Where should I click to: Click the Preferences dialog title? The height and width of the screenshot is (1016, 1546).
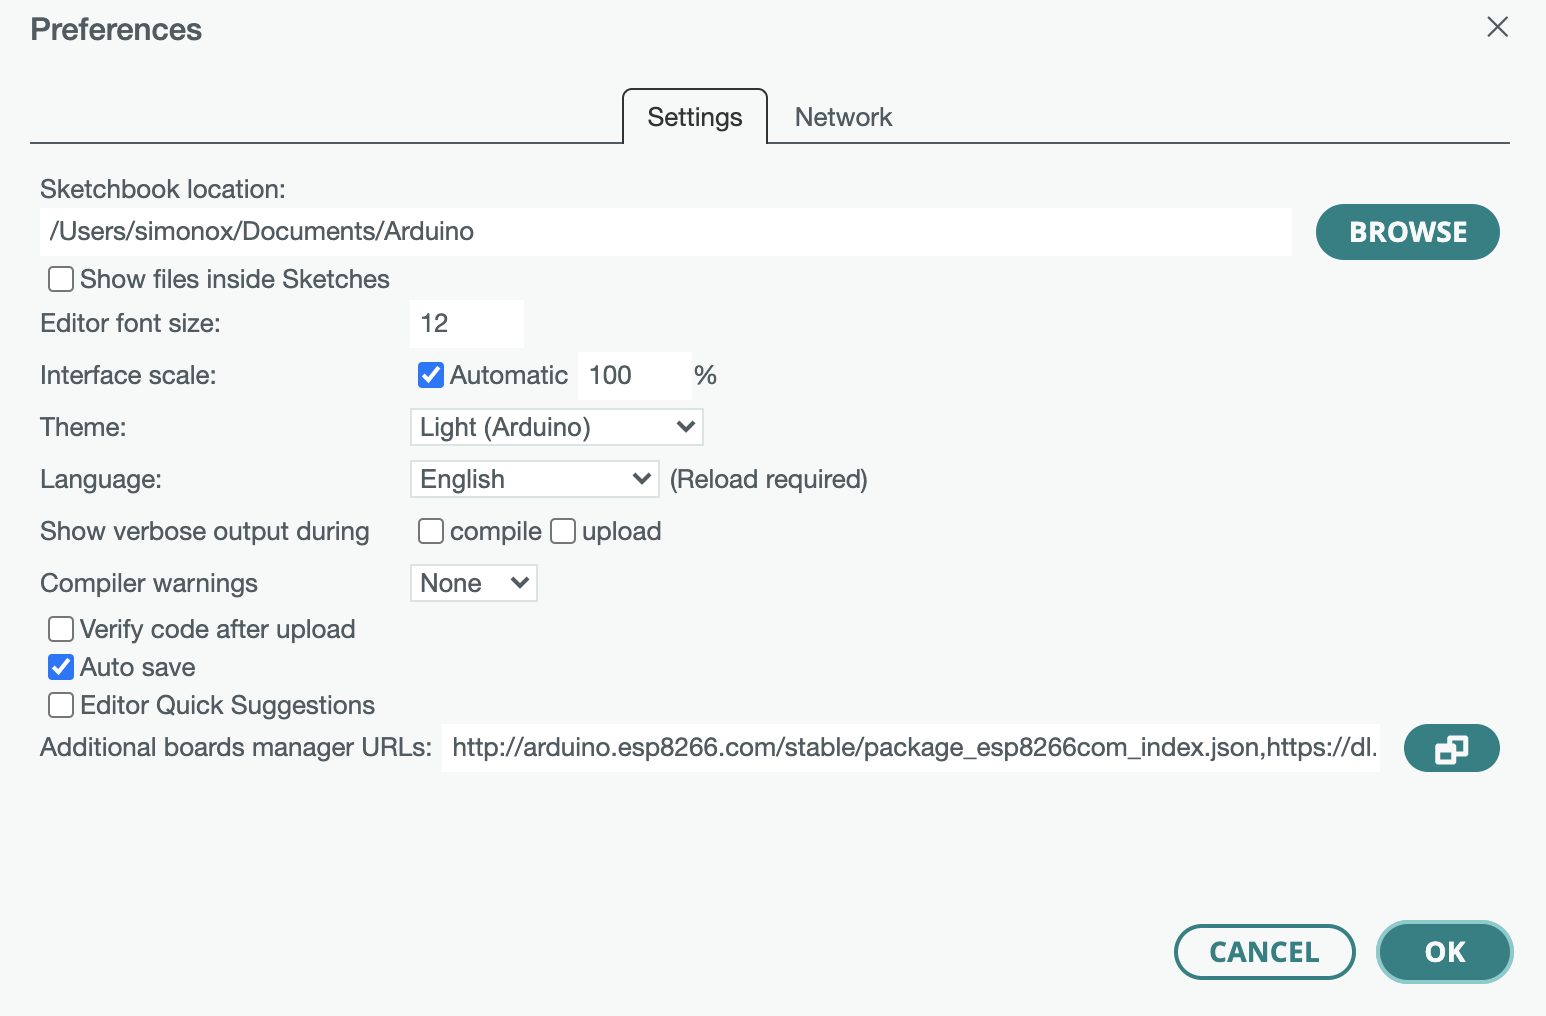116,29
